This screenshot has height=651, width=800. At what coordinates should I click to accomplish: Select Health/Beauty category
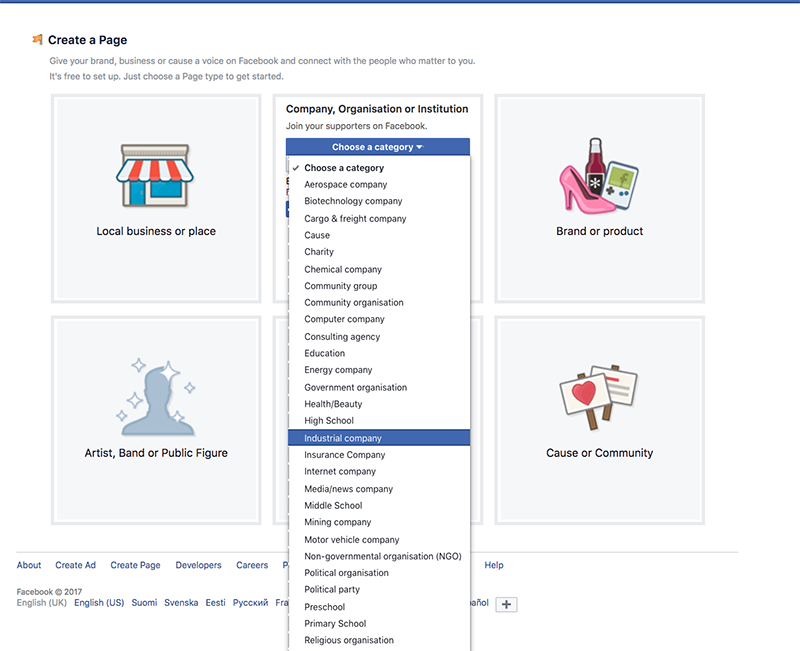379,404
